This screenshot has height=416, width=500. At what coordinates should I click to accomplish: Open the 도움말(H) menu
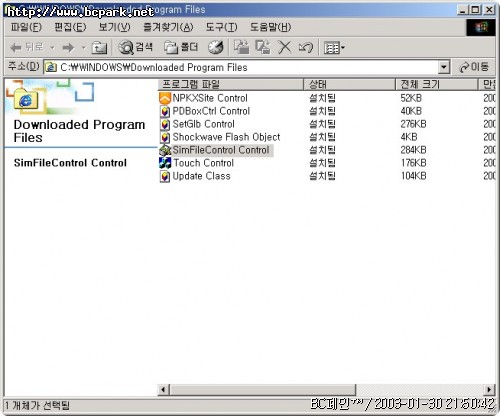tap(270, 27)
